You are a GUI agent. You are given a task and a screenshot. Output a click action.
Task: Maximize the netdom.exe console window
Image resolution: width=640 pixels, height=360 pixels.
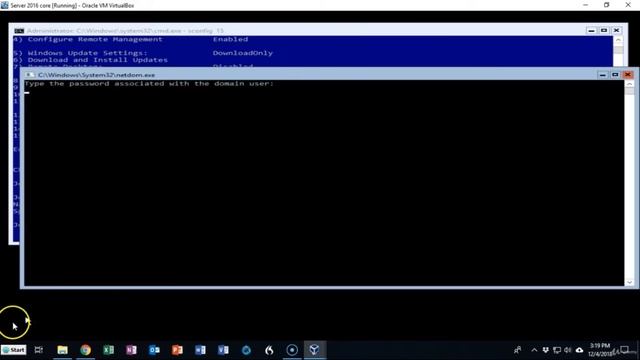[615, 75]
